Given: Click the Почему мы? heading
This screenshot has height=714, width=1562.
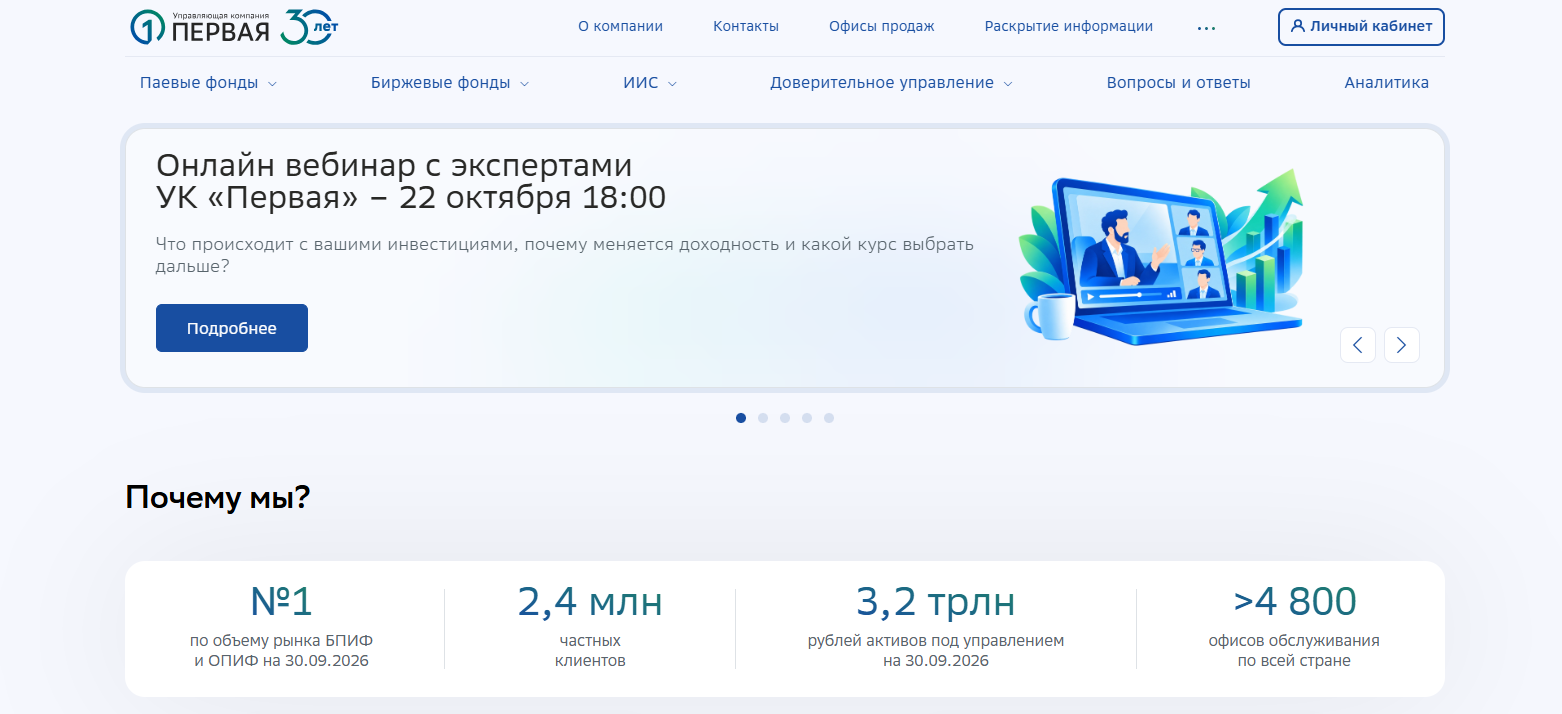Looking at the screenshot, I should pos(217,498).
